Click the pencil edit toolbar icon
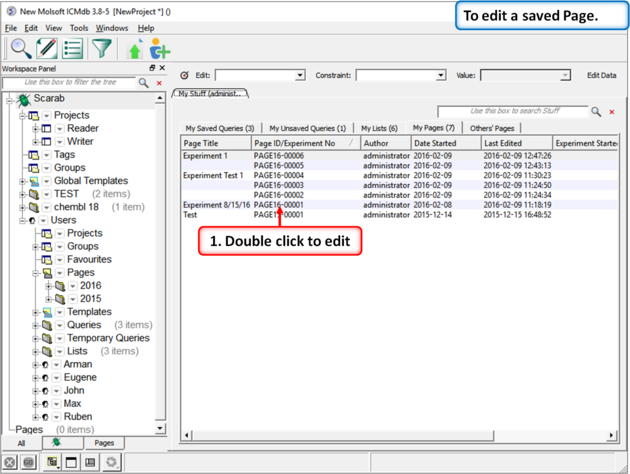Image resolution: width=630 pixels, height=474 pixels. [47, 48]
